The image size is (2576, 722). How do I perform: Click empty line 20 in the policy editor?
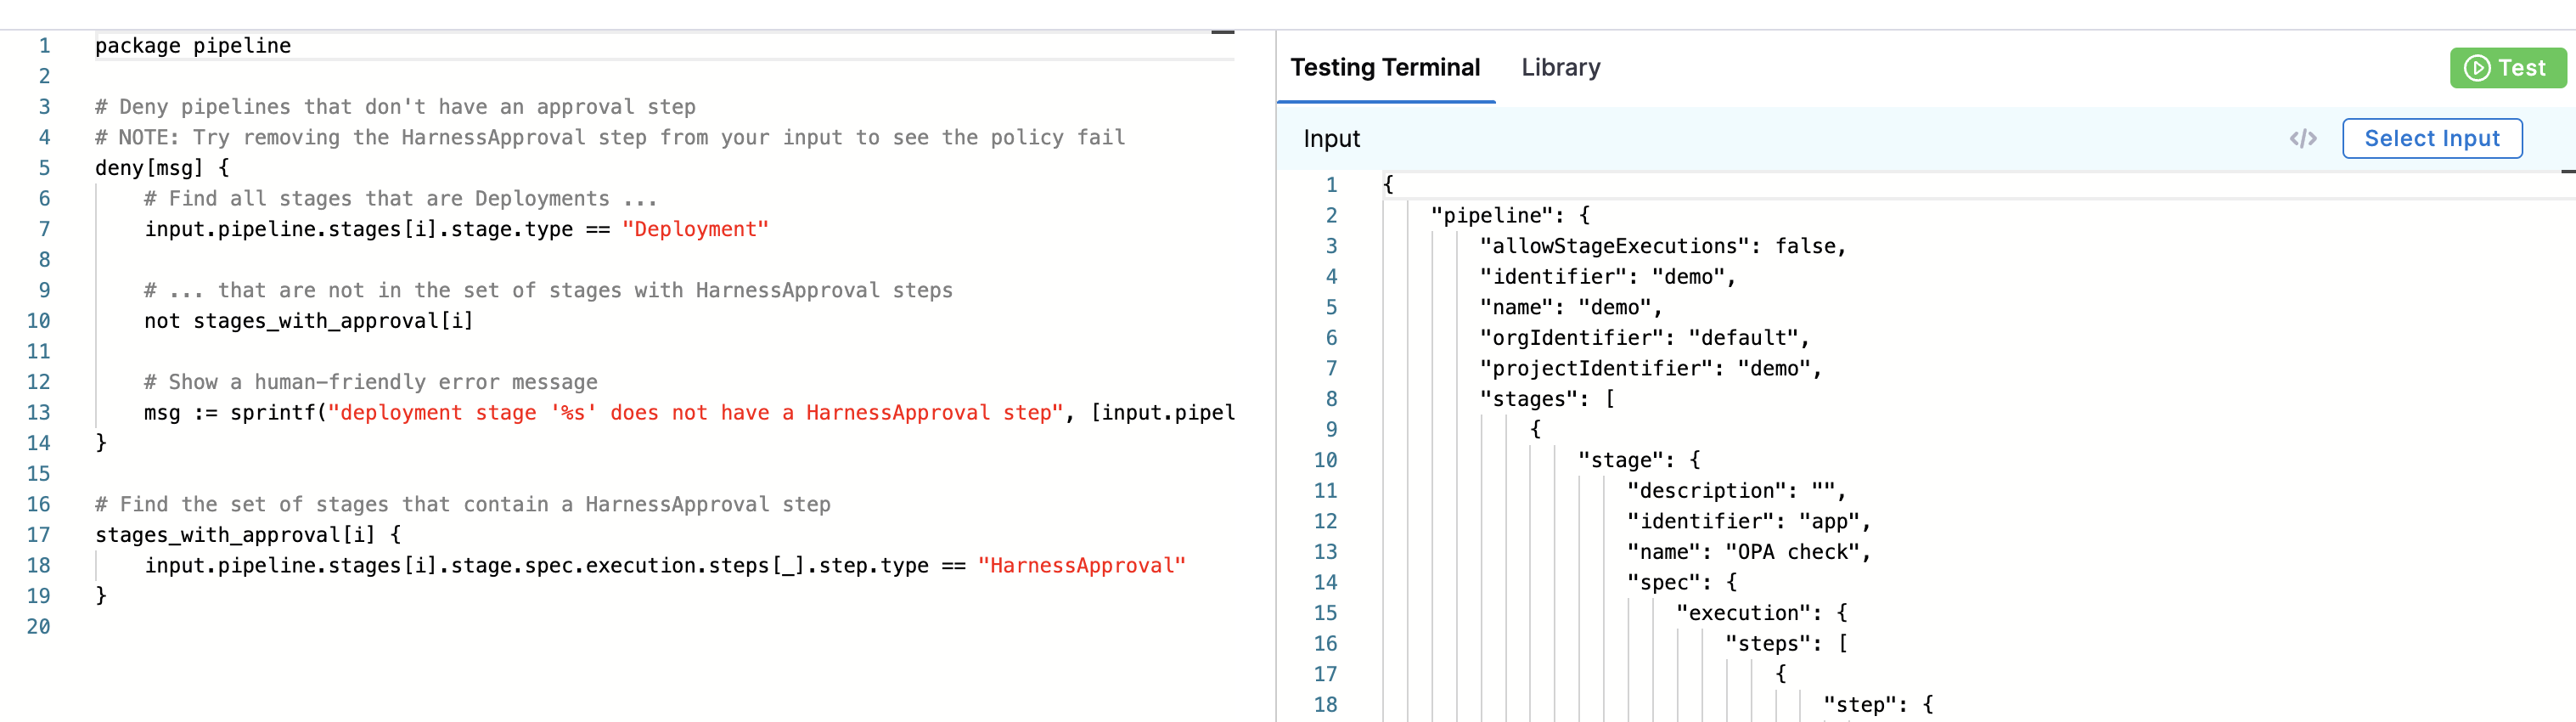point(400,627)
